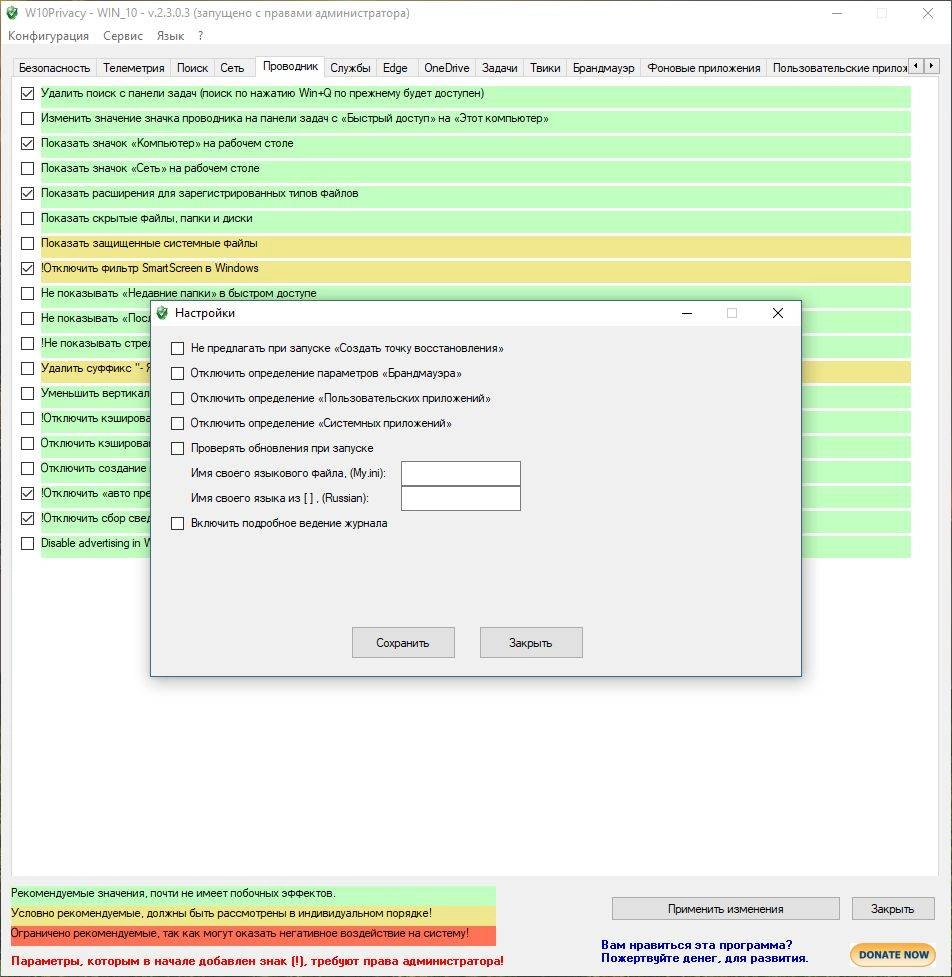Open the ? help menu
Screen dimensions: 952x977
click(200, 36)
